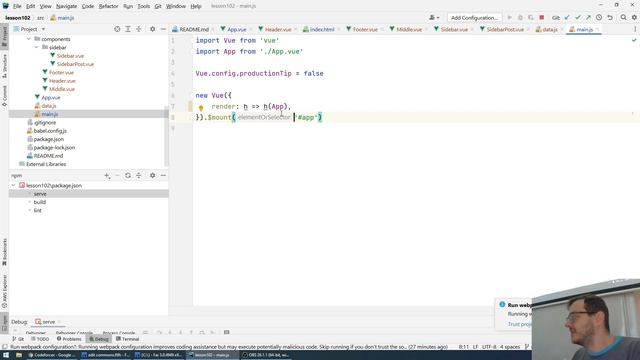Open IDE settings gear in top toolbar

[x=634, y=18]
